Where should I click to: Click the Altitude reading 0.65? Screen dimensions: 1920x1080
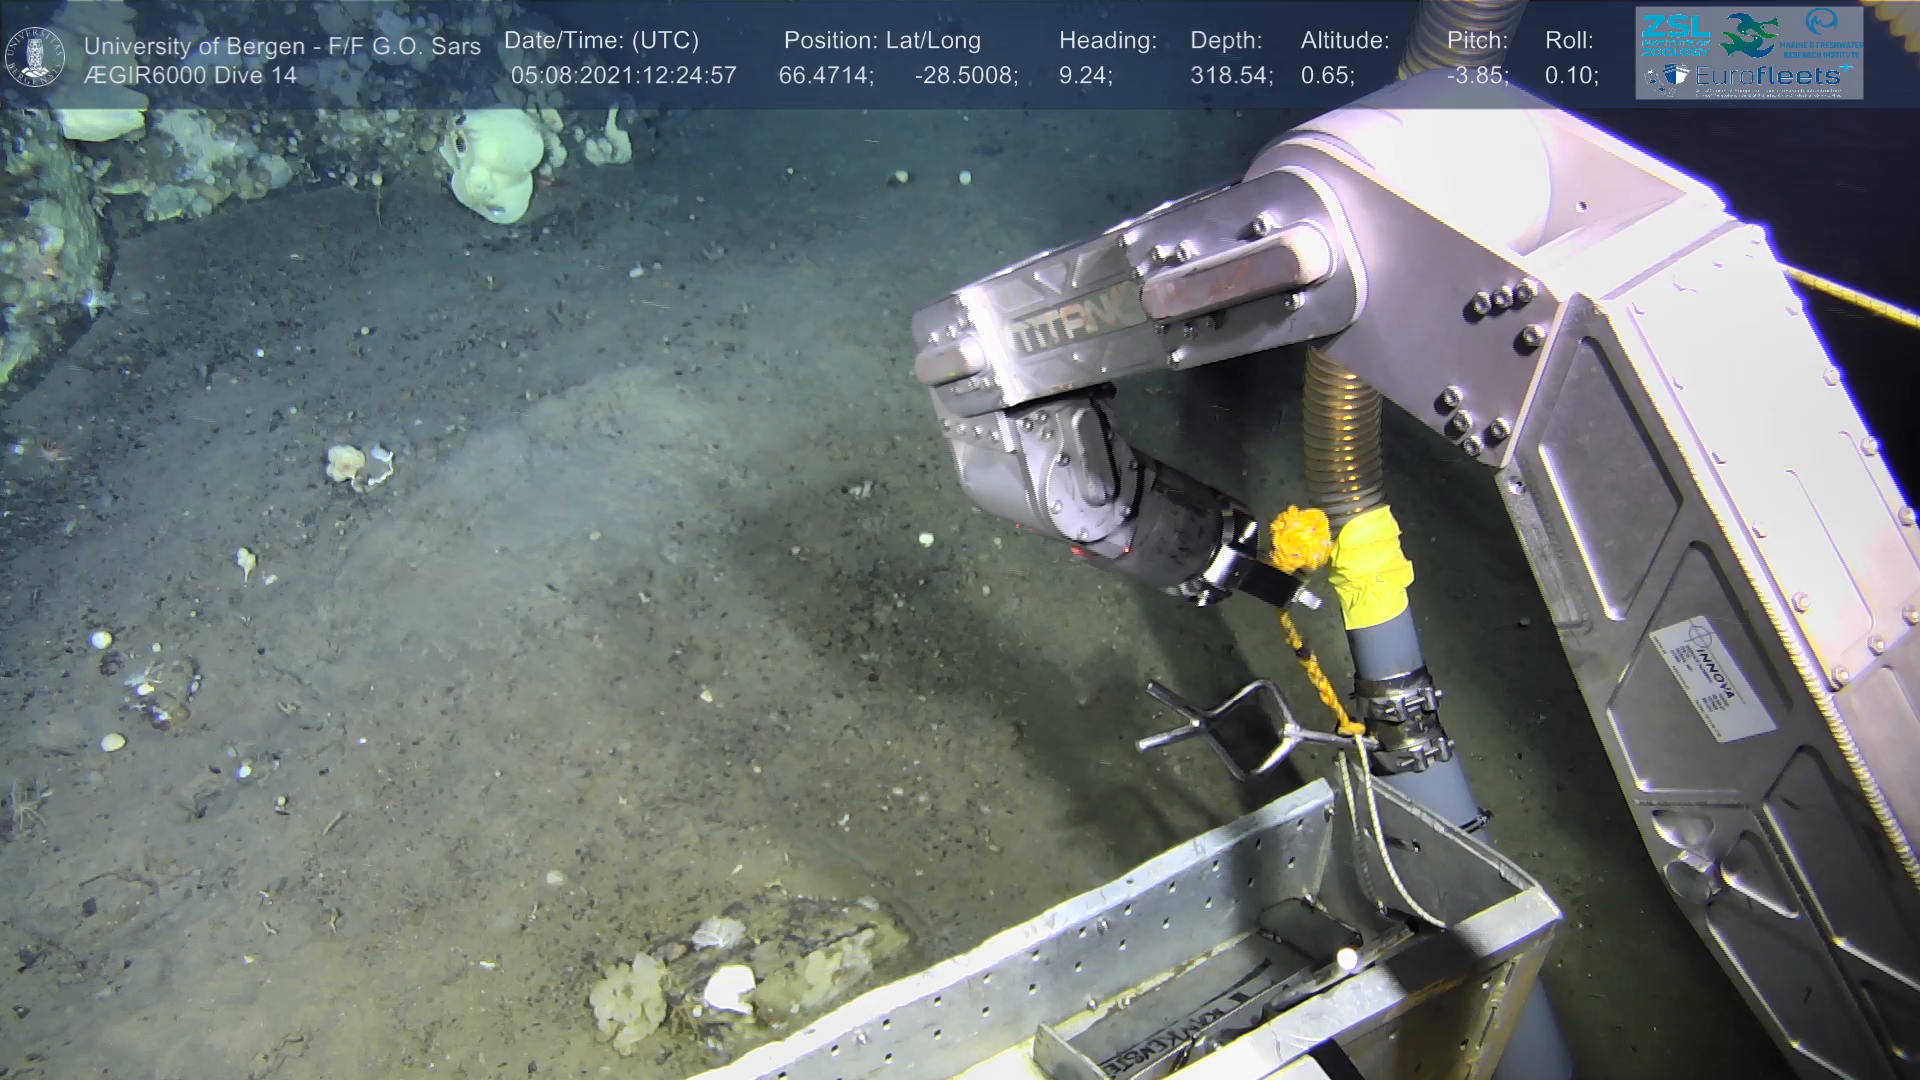(x=1327, y=76)
